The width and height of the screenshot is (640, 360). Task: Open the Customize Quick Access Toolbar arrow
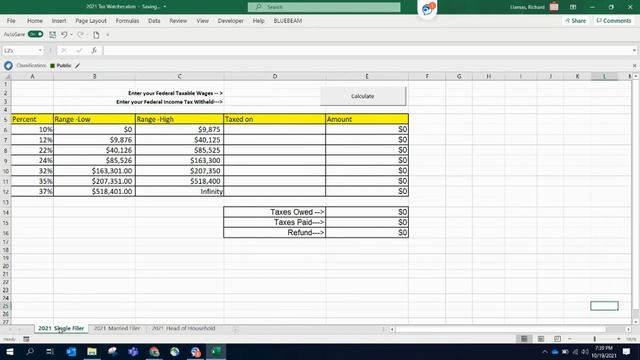click(x=108, y=35)
